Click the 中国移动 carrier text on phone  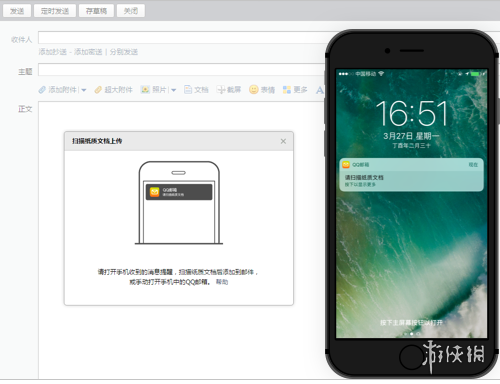[x=366, y=74]
